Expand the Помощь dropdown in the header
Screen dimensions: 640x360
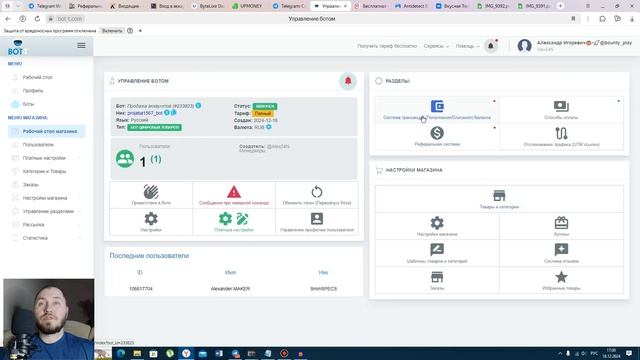(467, 46)
